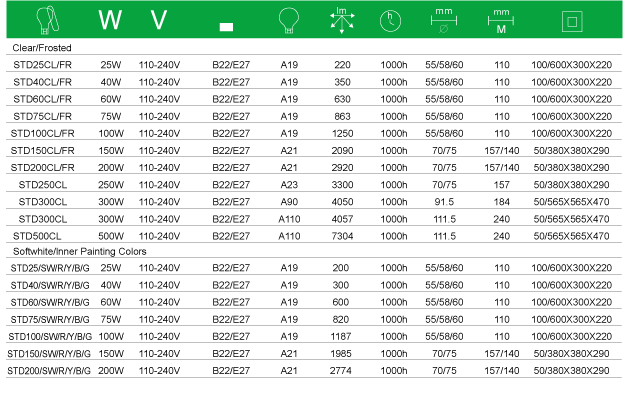Select the Clear/Frosted section heading
627x404 pixels.
click(41, 47)
